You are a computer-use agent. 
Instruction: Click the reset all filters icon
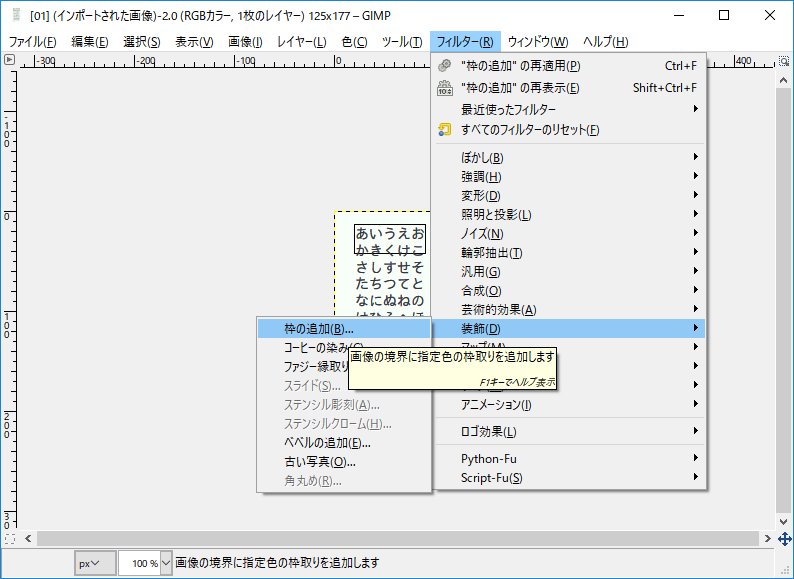[x=445, y=130]
